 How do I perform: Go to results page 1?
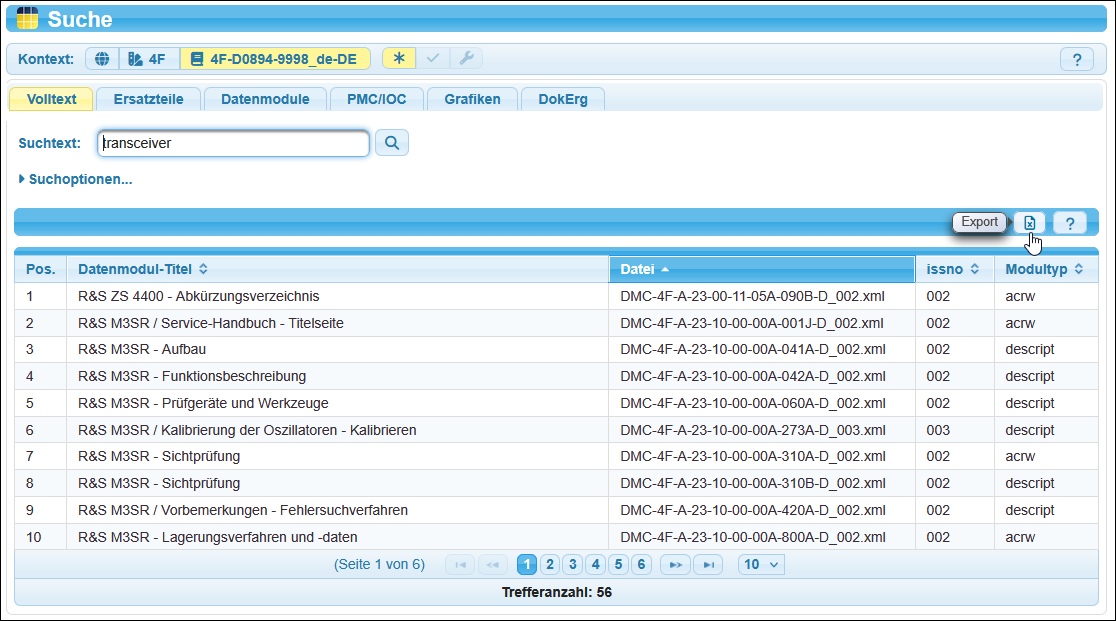pyautogui.click(x=527, y=565)
